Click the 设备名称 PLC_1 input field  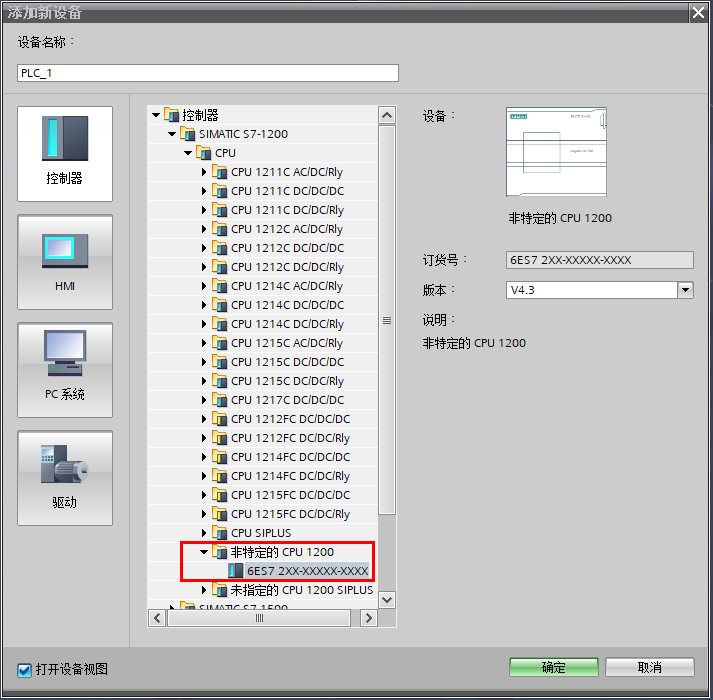[208, 73]
